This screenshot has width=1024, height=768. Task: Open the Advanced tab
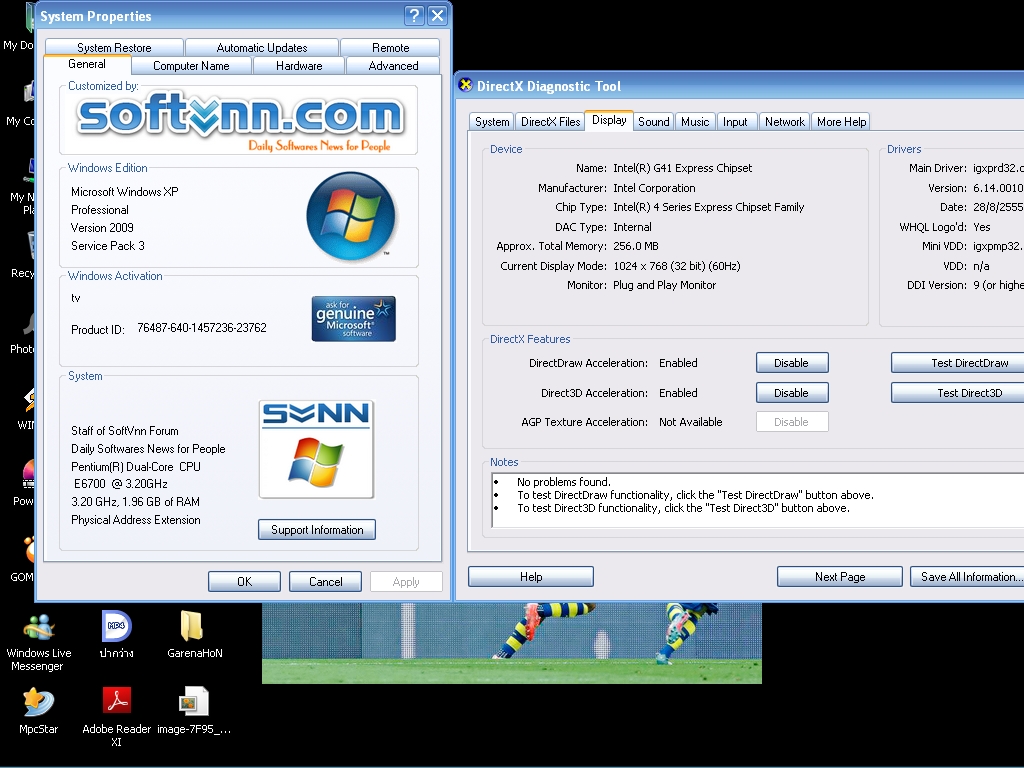coord(393,66)
